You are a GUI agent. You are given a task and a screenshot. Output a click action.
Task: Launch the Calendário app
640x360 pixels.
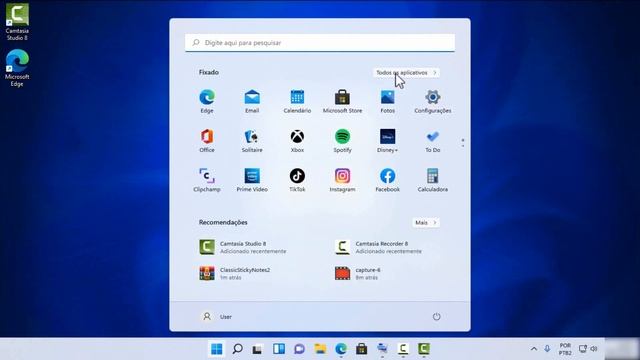[x=297, y=101]
